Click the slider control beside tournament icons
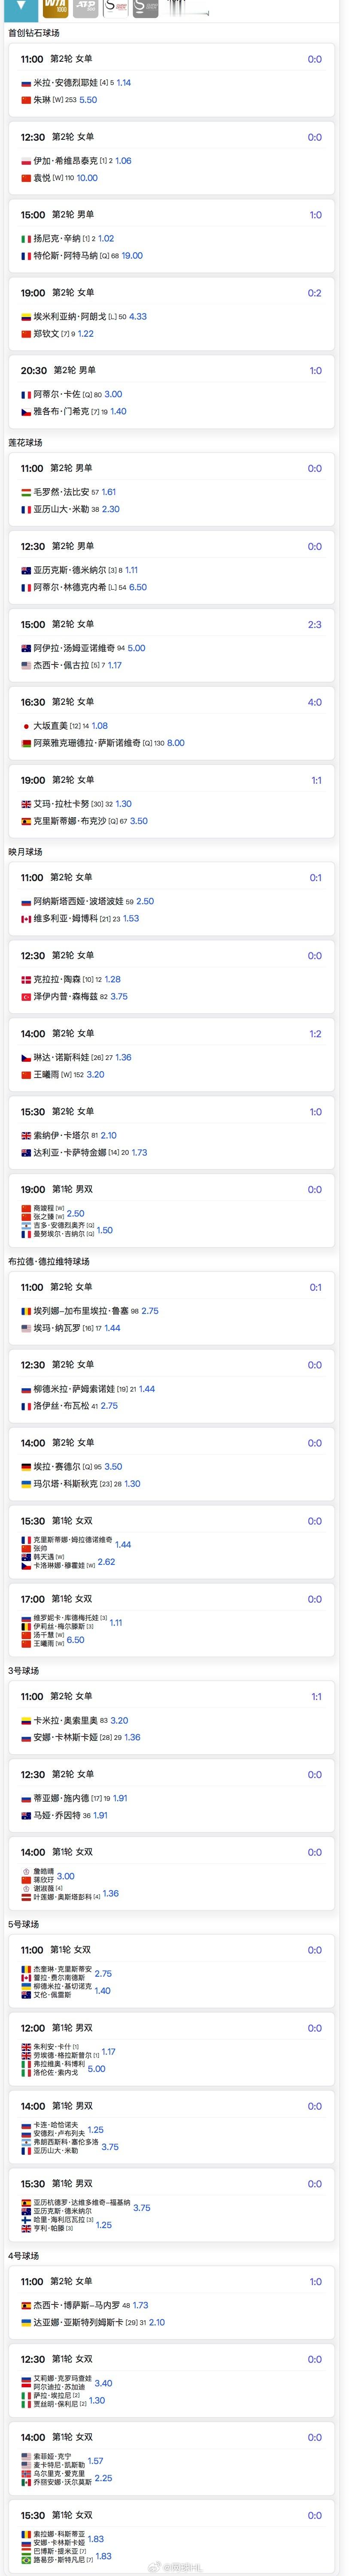This screenshot has width=352, height=2576. tap(188, 10)
